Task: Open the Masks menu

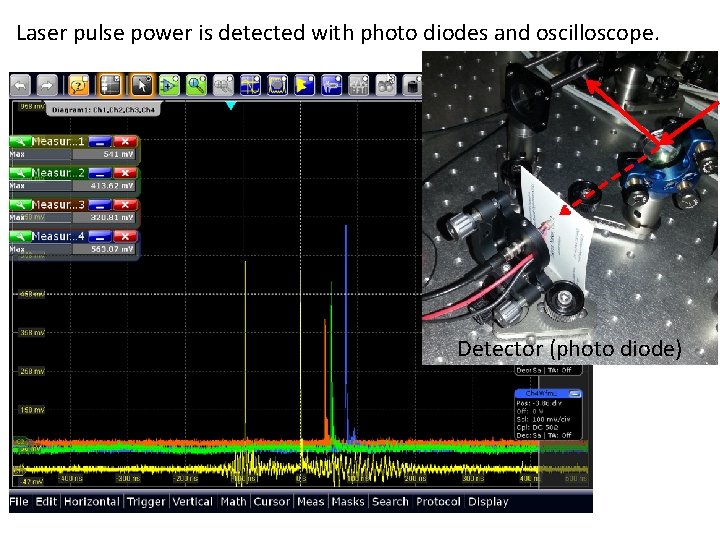Action: point(348,501)
